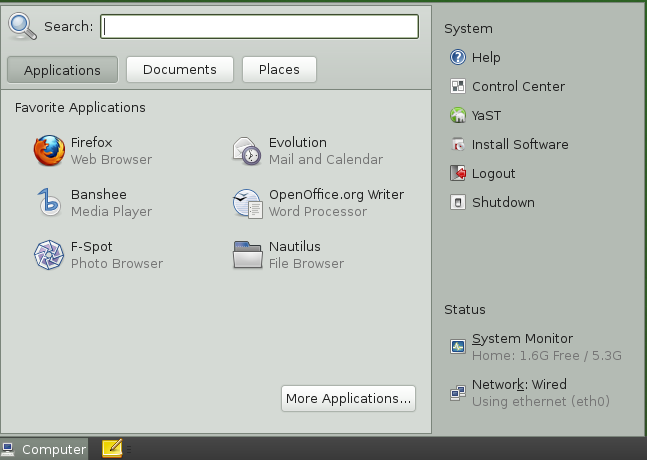The height and width of the screenshot is (460, 647).
Task: Open the Help label link
Action: coord(486,57)
